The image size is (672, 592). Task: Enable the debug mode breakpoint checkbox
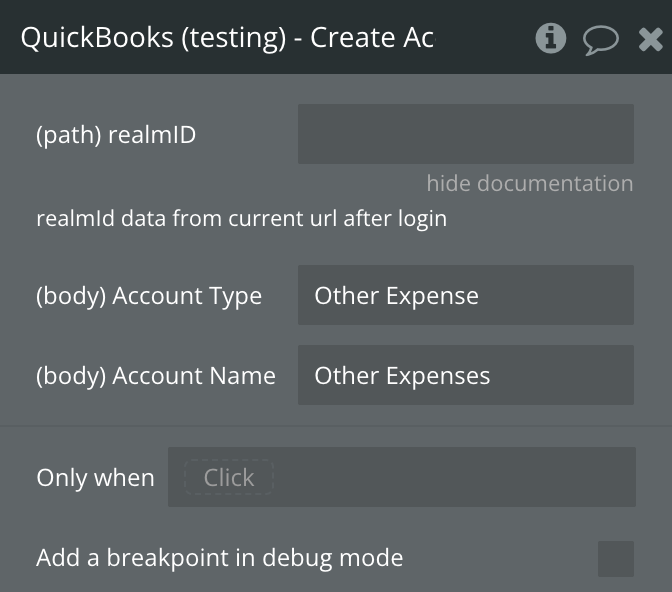pos(615,558)
